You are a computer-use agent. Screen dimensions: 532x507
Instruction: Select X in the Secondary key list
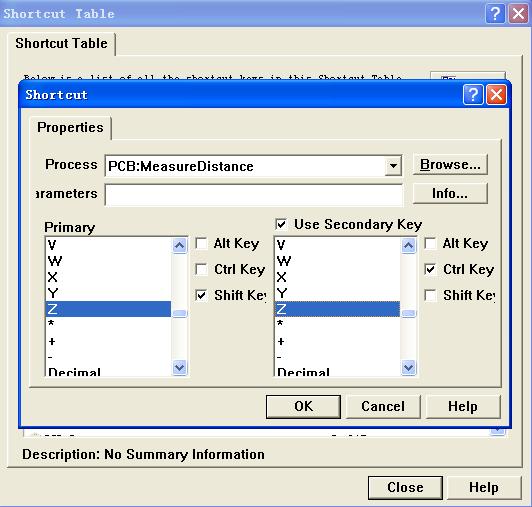[337, 277]
